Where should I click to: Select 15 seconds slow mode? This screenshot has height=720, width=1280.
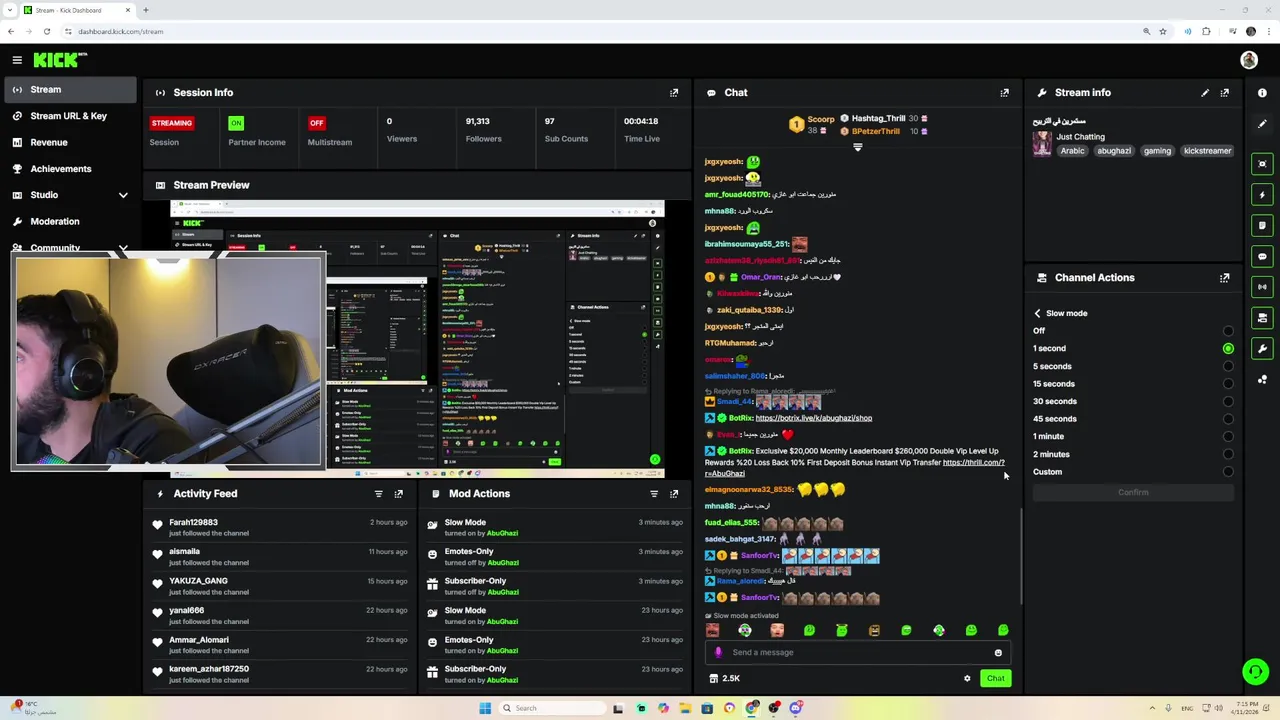coord(1228,384)
